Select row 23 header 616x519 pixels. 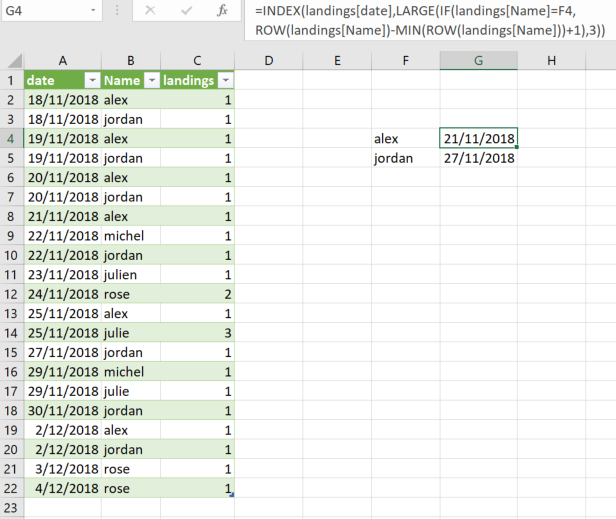point(11,508)
